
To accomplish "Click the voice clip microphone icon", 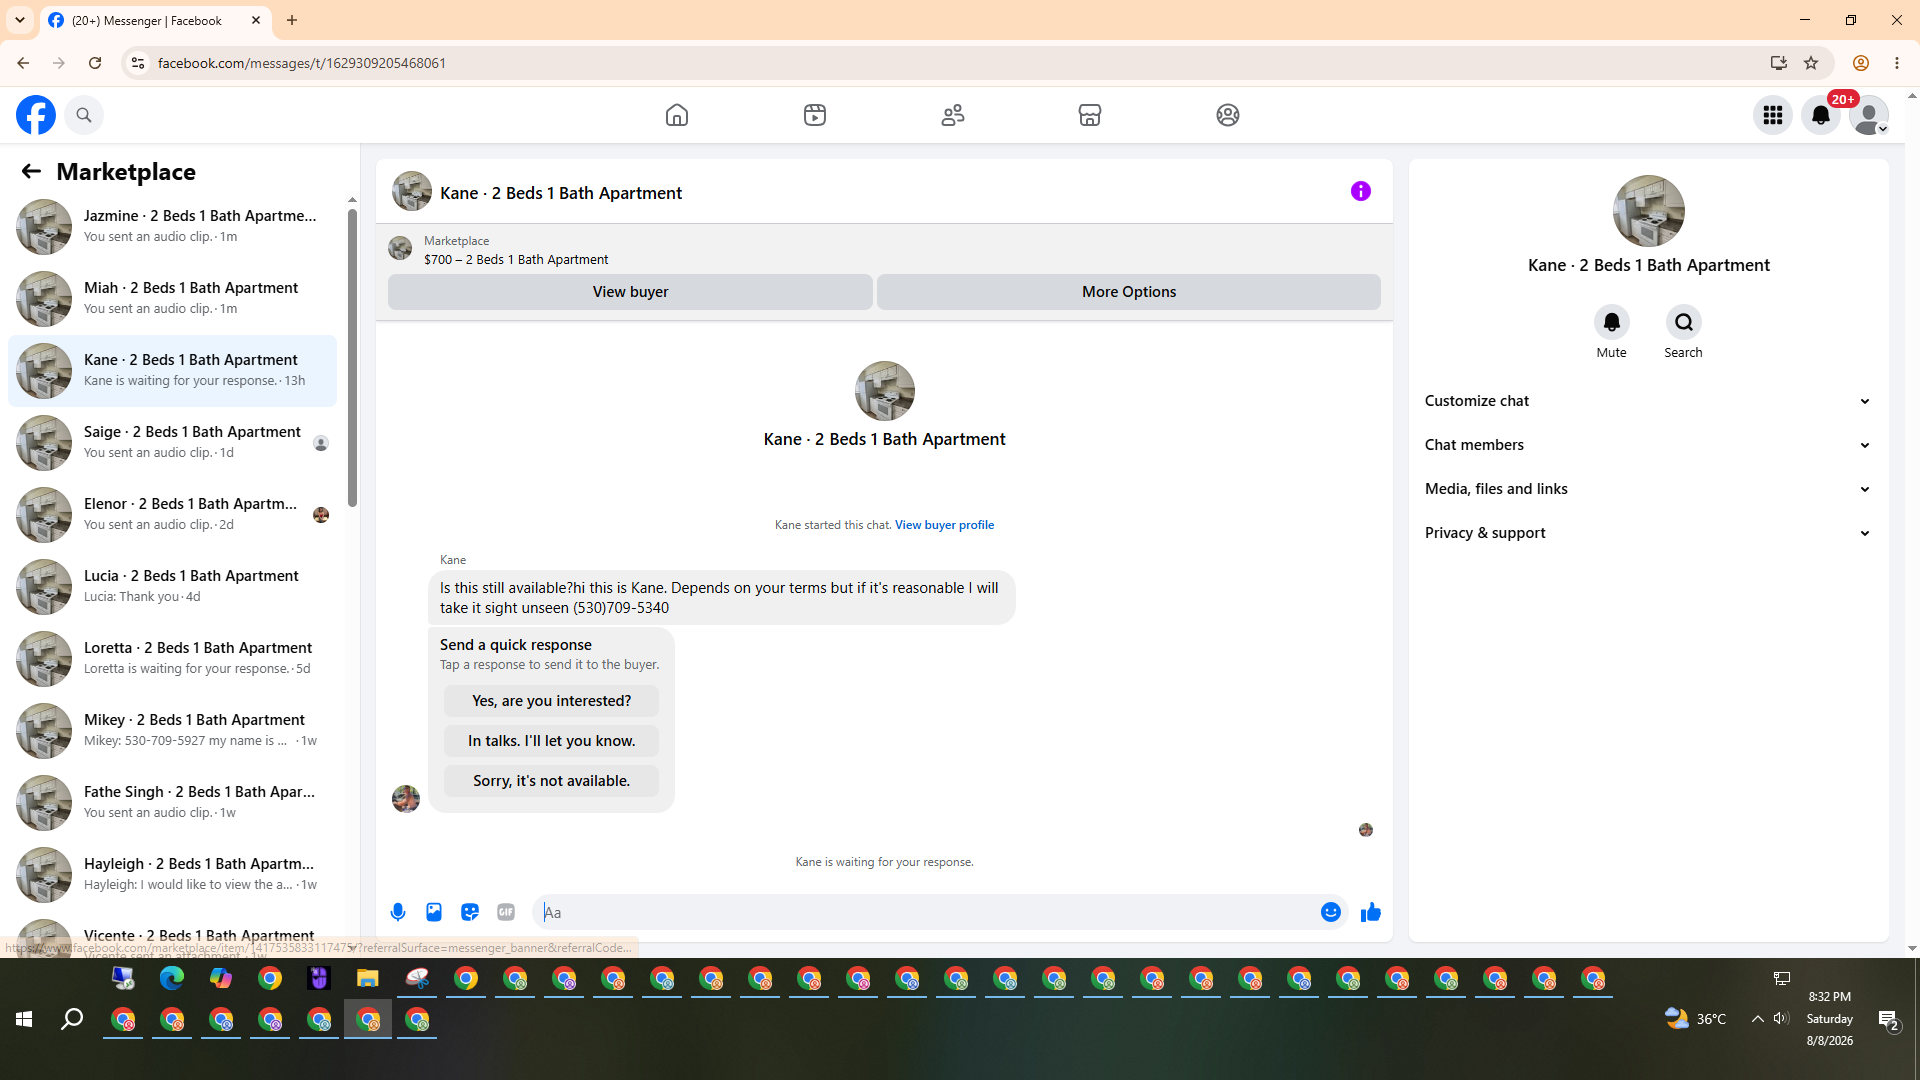I will point(398,912).
